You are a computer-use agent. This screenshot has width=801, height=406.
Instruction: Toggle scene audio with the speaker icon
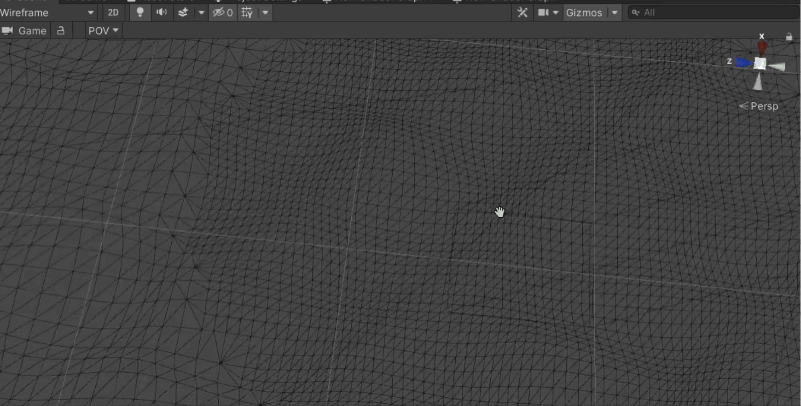coord(161,13)
